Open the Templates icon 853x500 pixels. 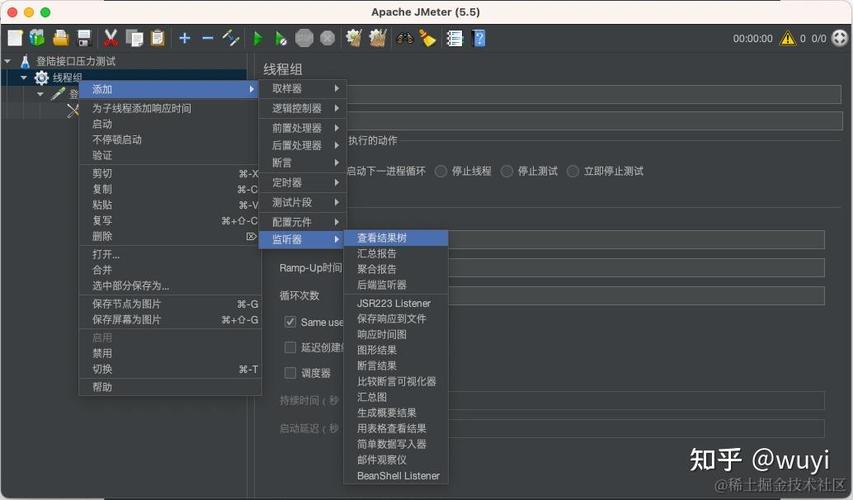point(37,38)
